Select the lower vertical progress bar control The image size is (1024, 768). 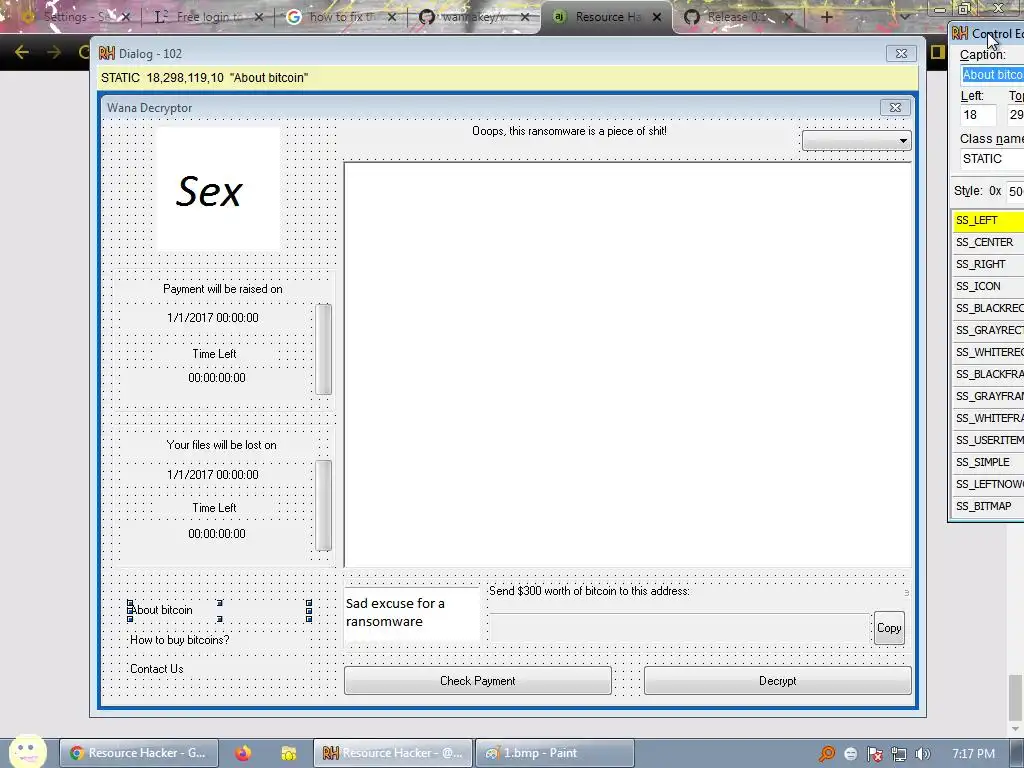point(323,505)
